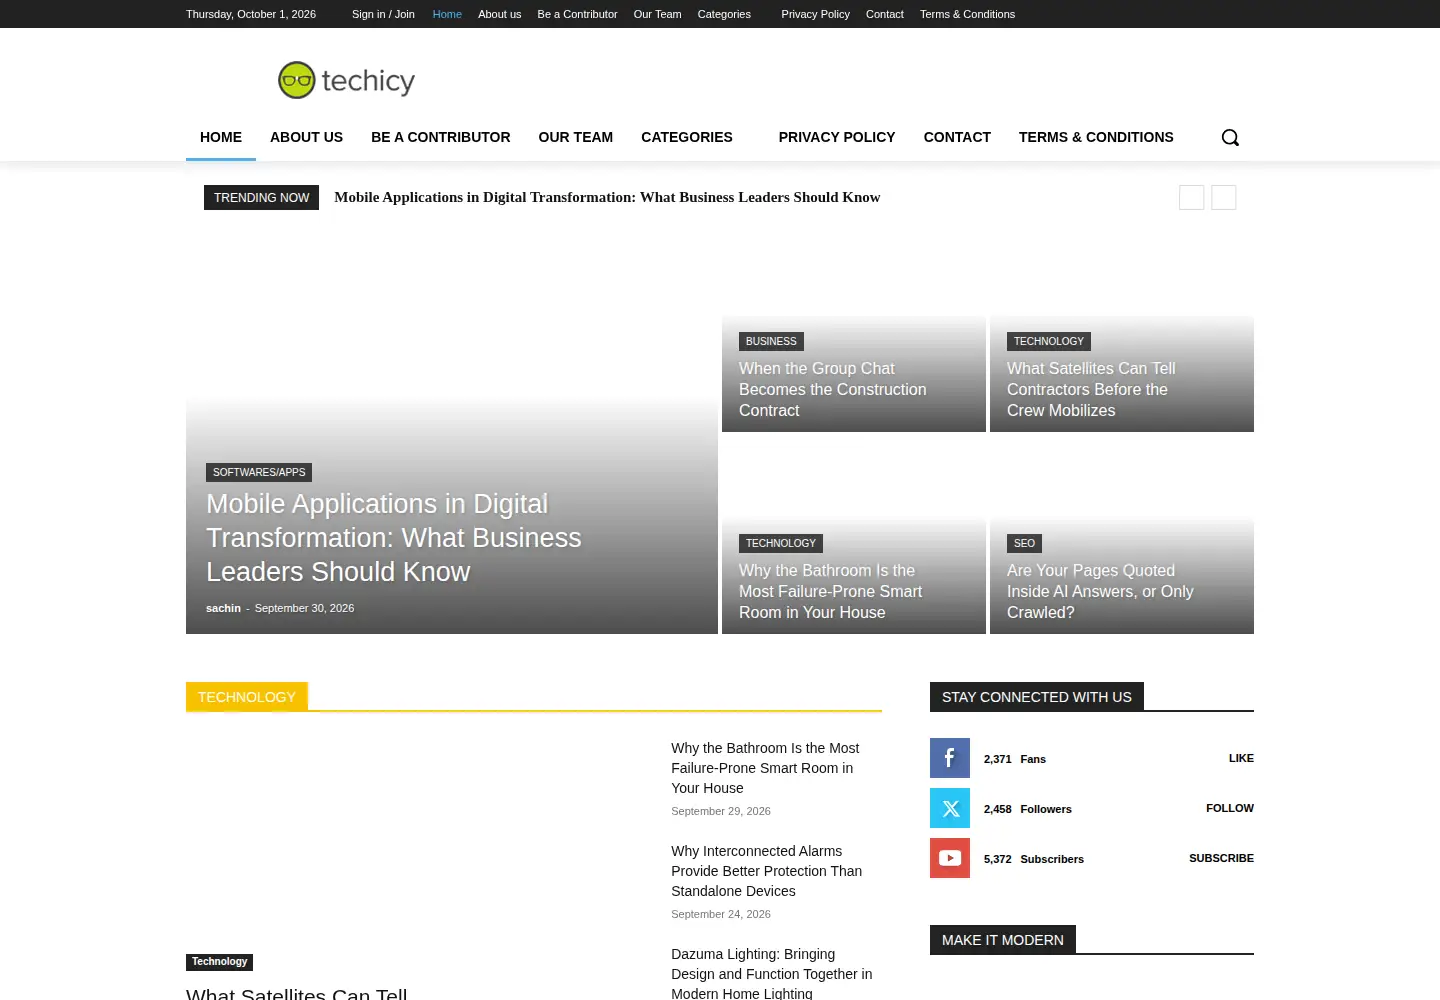1440x1000 pixels.
Task: Click September 30, 2026 date text
Action: (304, 608)
